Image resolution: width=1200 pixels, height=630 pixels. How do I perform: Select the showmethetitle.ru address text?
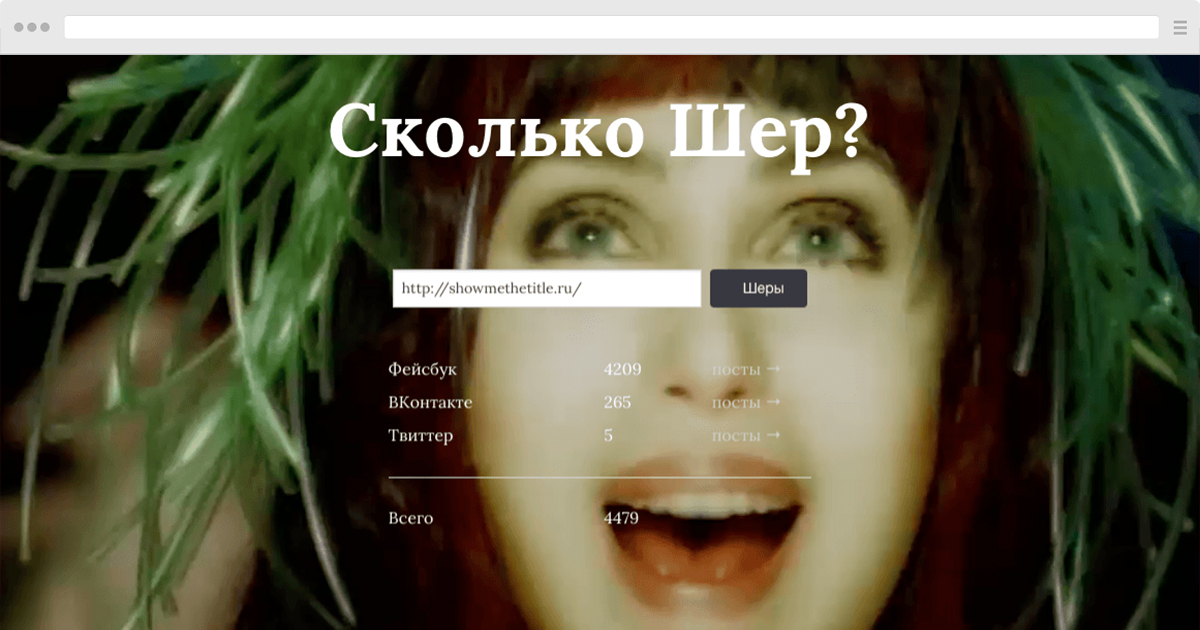coord(490,288)
